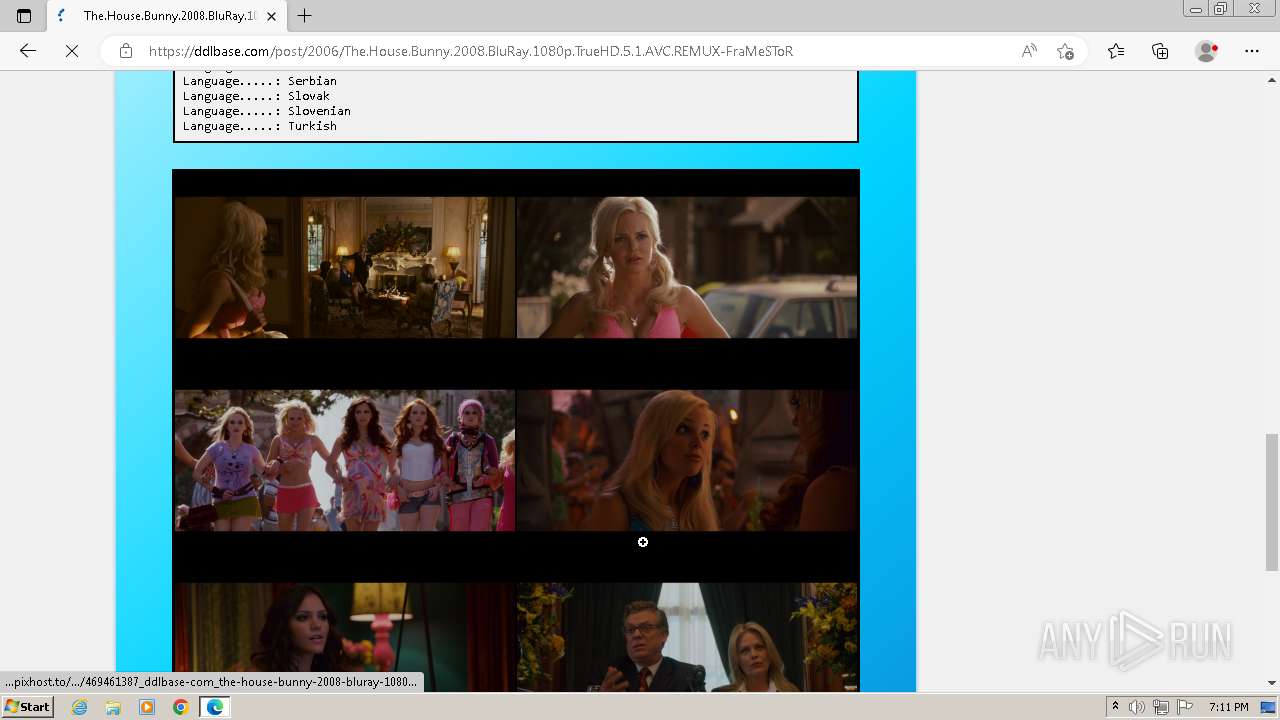Open the Windows Start menu
Viewport: 1280px width, 720px height.
(x=28, y=707)
